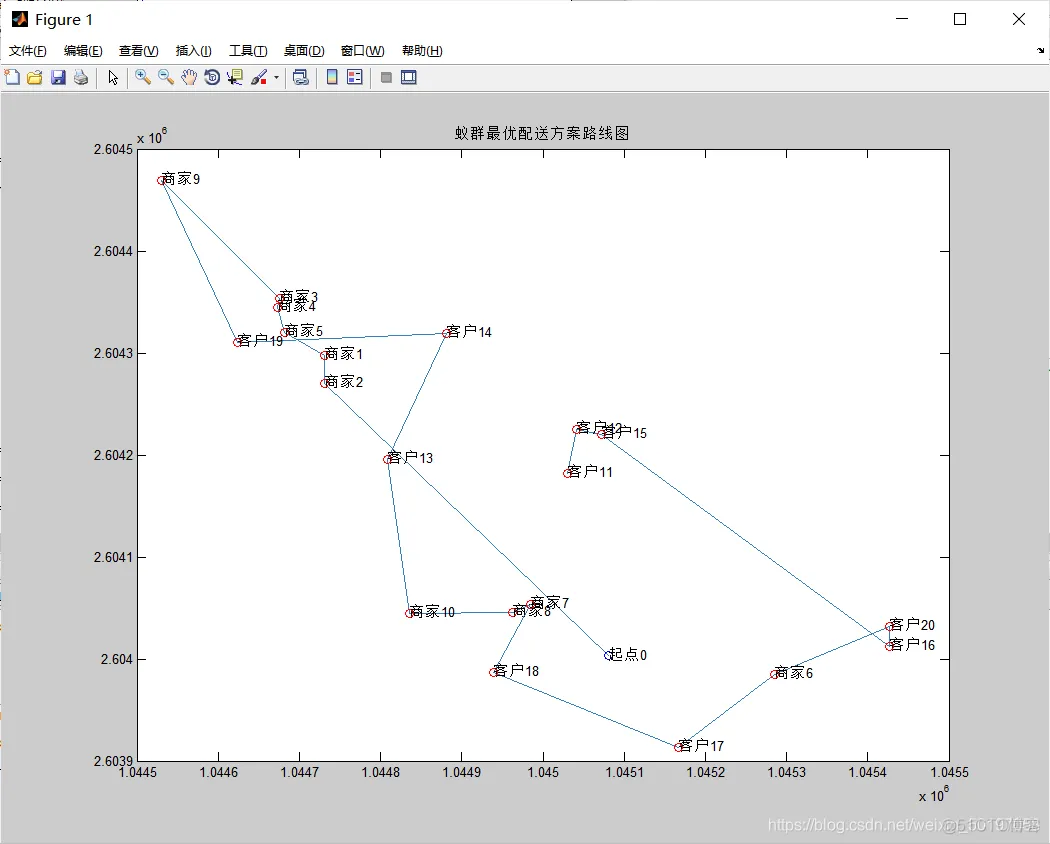The height and width of the screenshot is (844, 1050).
Task: Open file using the folder toolbar icon
Action: [x=35, y=77]
